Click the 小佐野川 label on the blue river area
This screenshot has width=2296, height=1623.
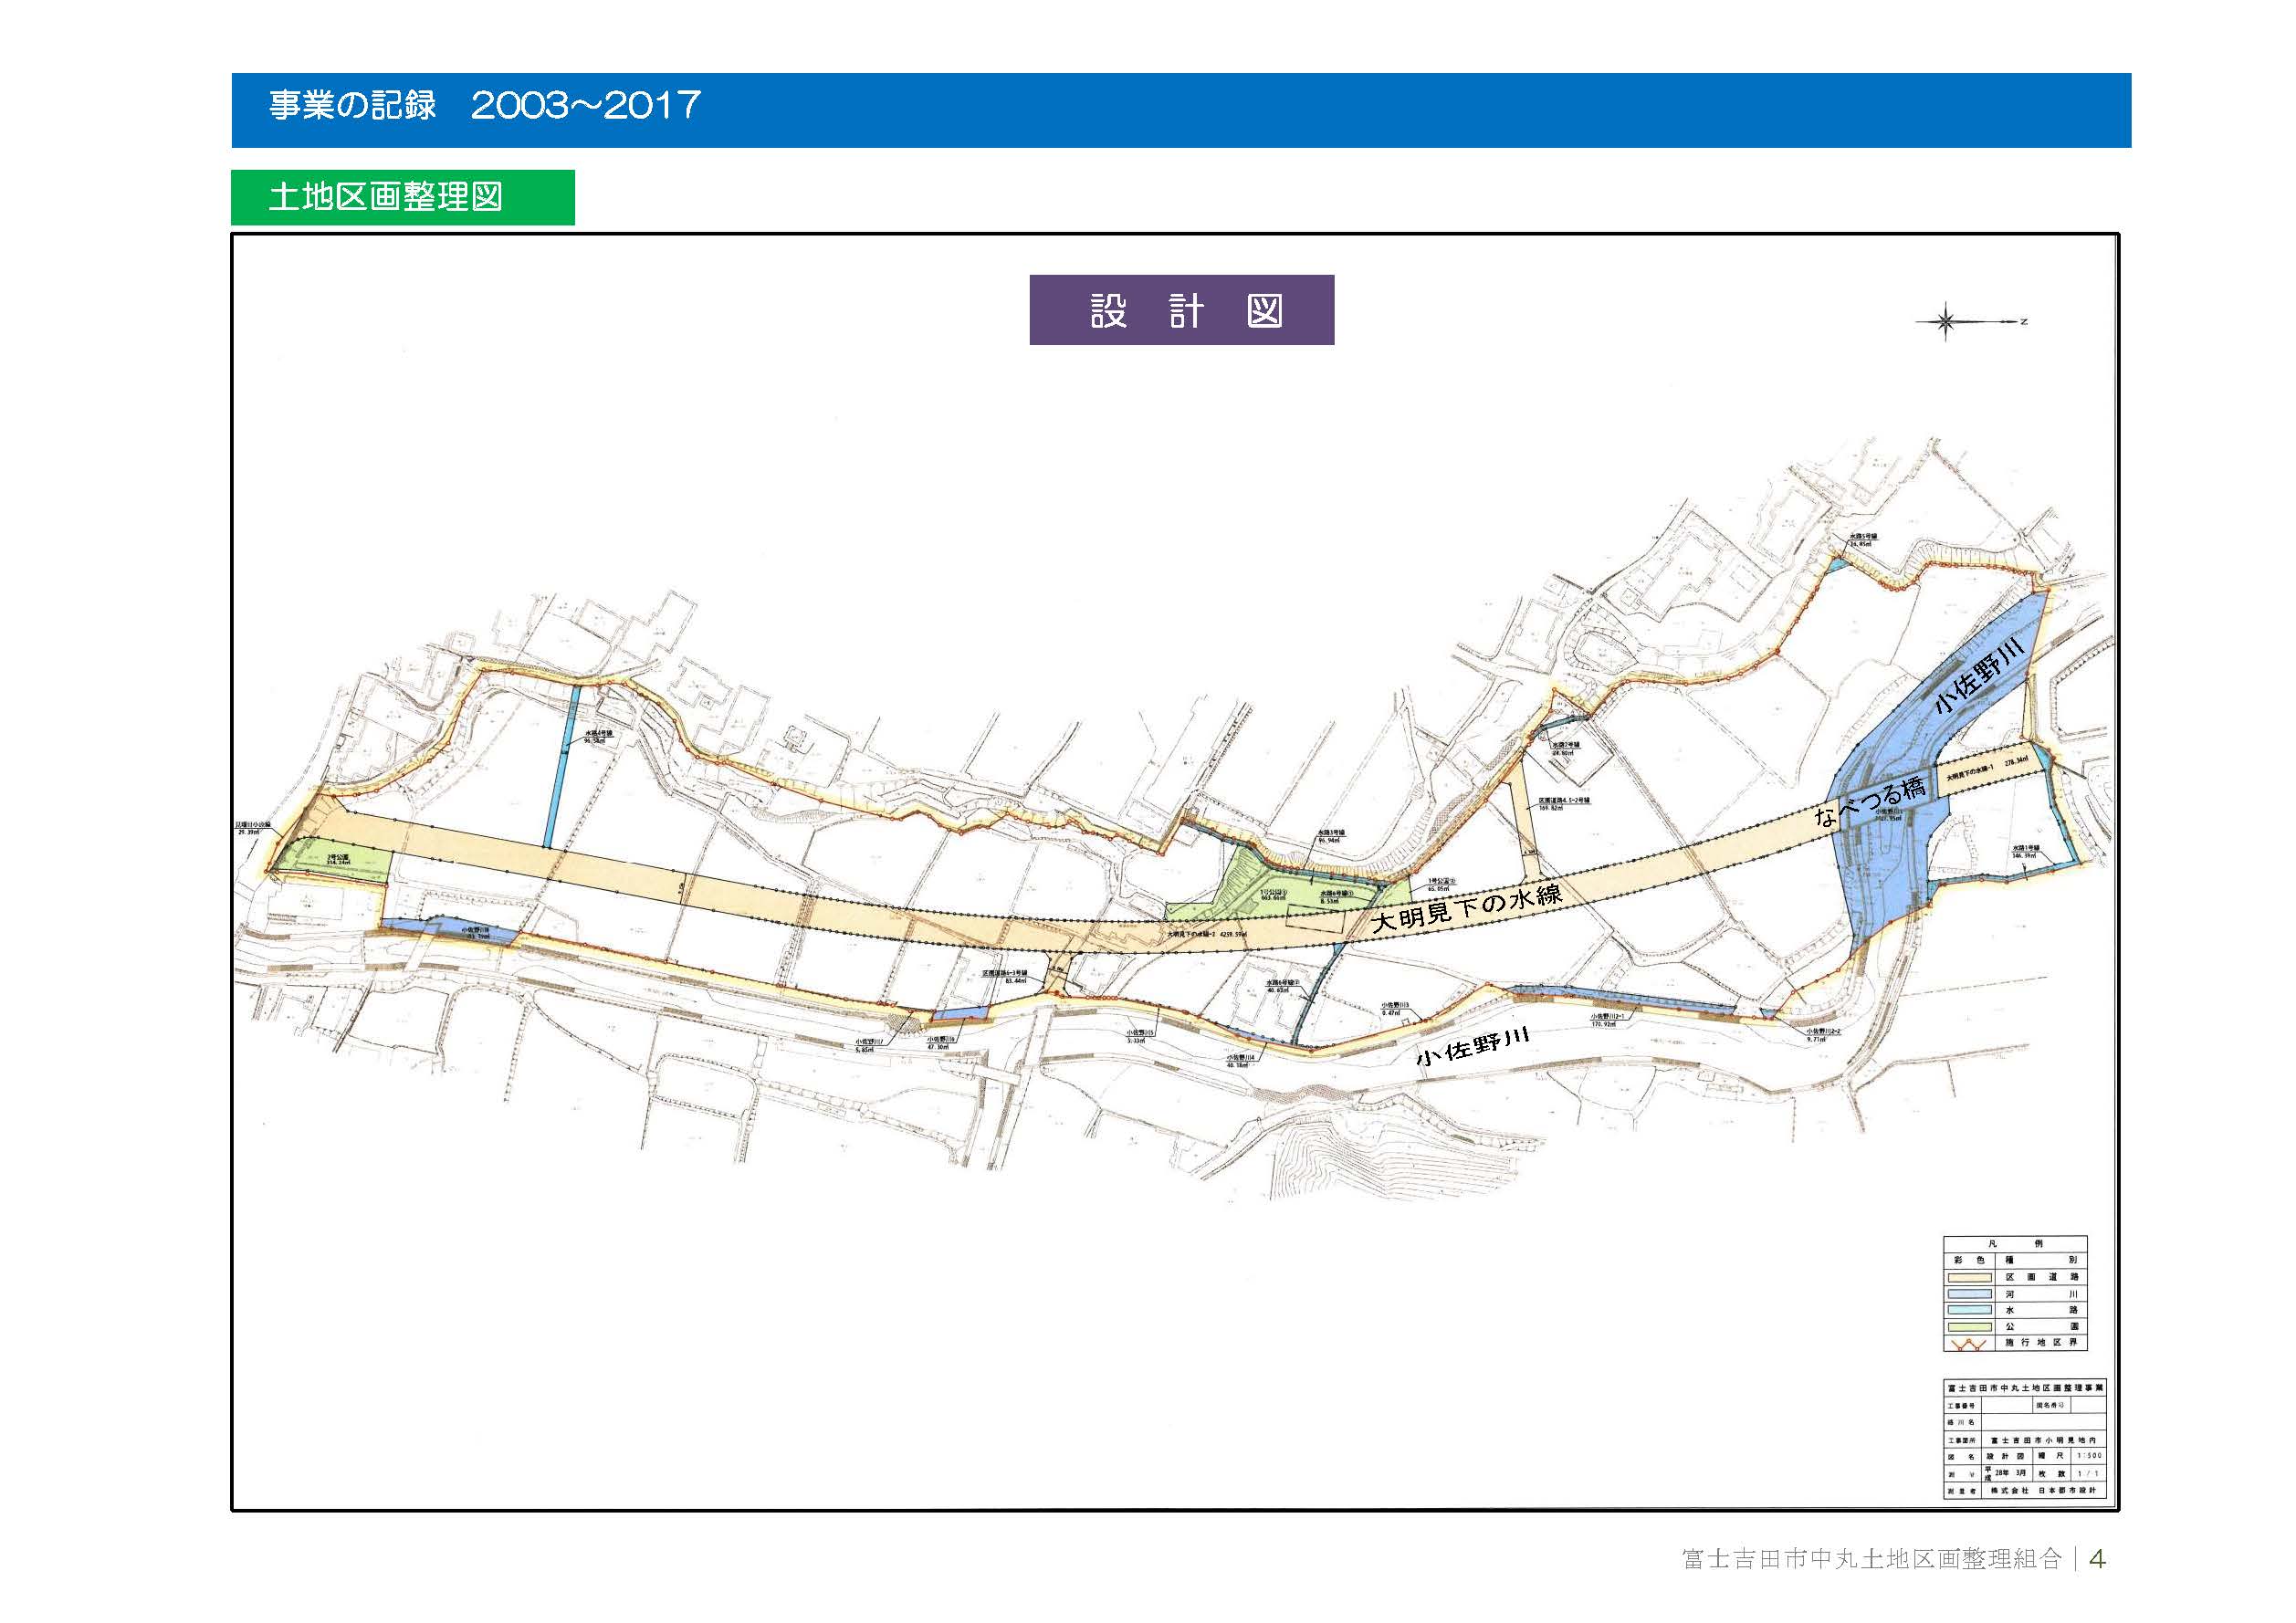1980,676
